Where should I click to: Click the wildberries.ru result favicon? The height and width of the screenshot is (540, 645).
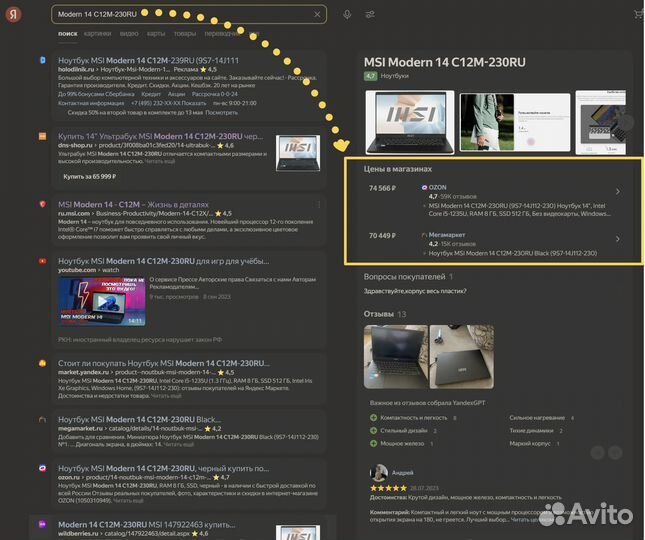[42, 524]
